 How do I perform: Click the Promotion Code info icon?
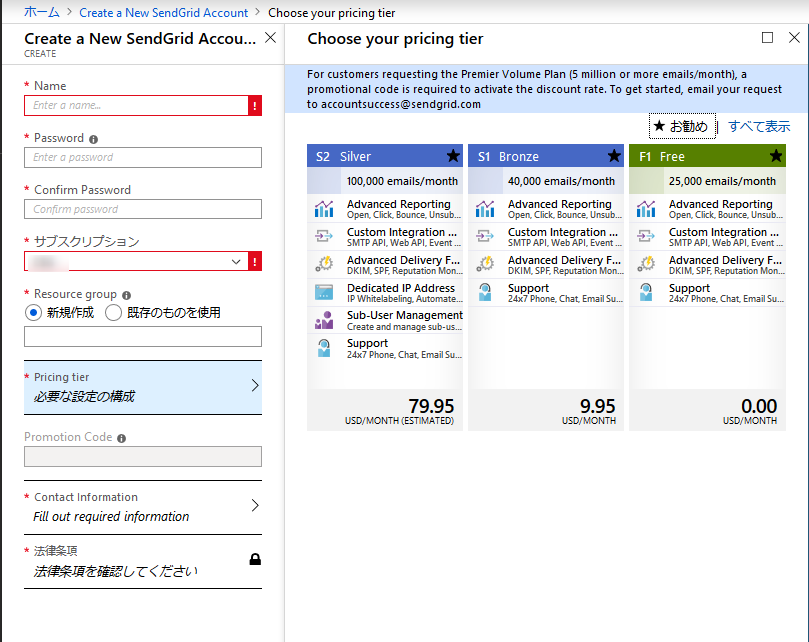(121, 438)
